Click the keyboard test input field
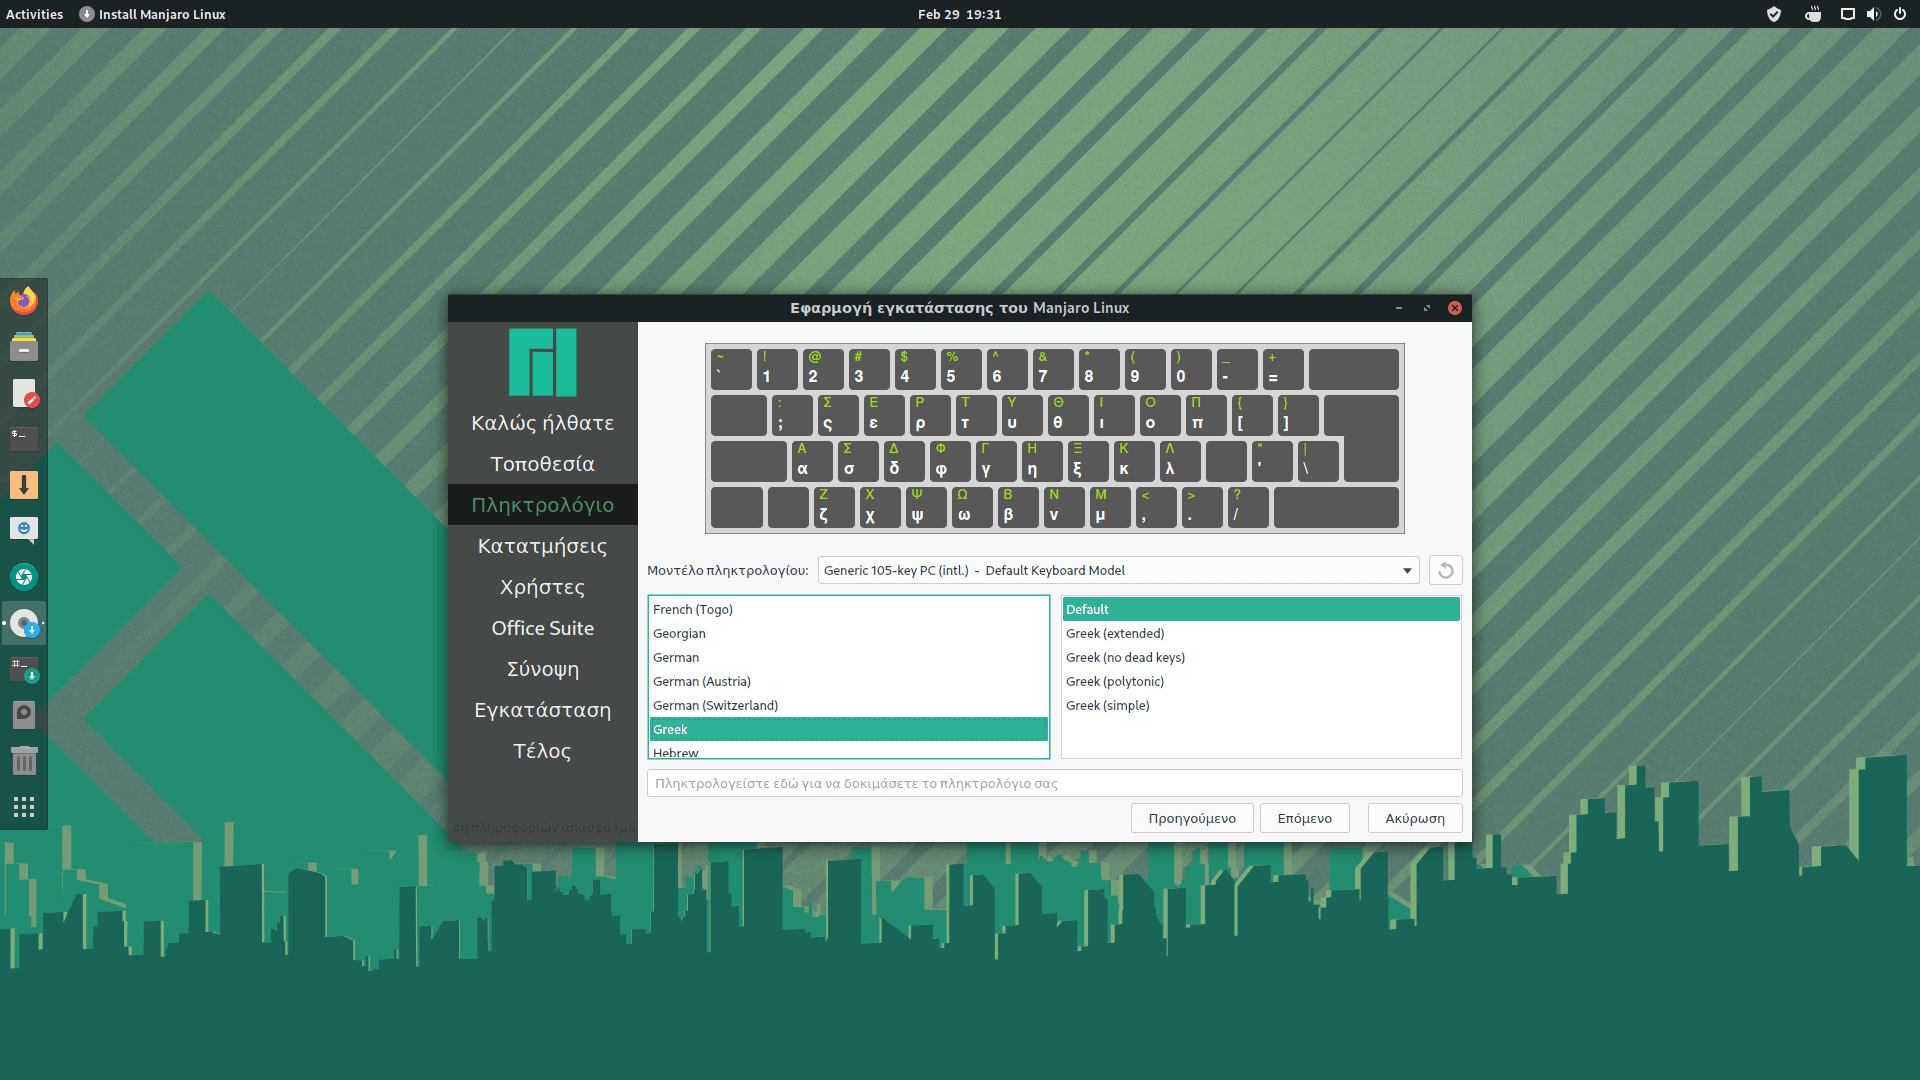 tap(1054, 783)
